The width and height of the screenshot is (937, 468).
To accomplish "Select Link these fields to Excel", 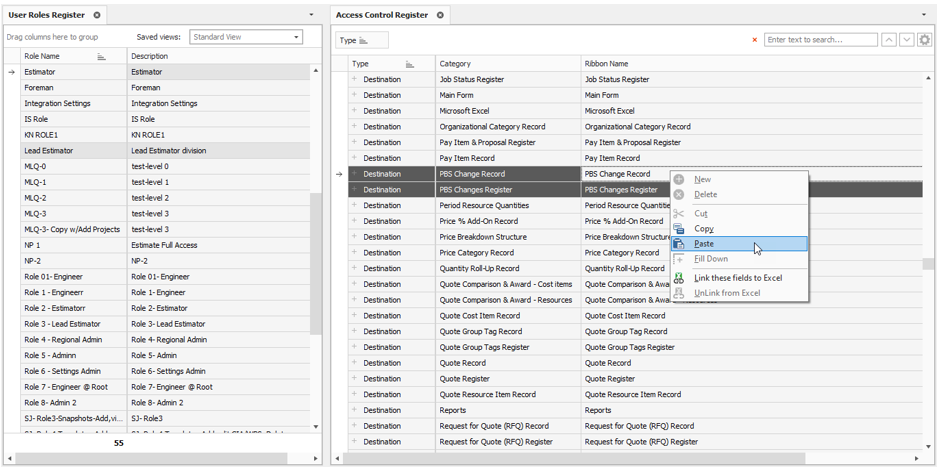I will tap(738, 278).
